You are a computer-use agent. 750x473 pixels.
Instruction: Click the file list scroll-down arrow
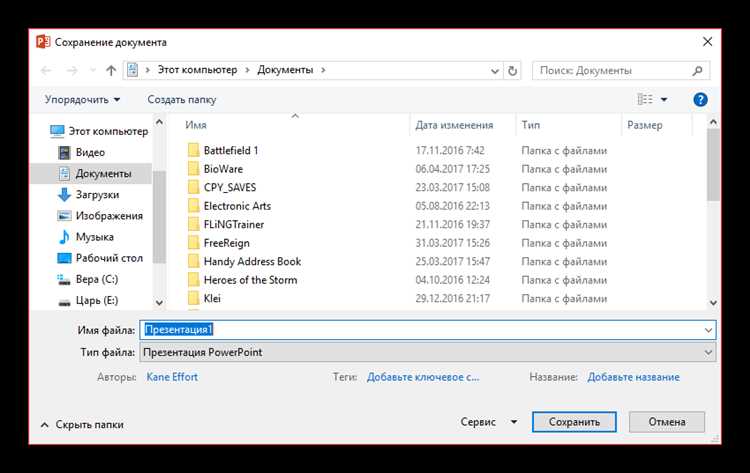pyautogui.click(x=713, y=303)
